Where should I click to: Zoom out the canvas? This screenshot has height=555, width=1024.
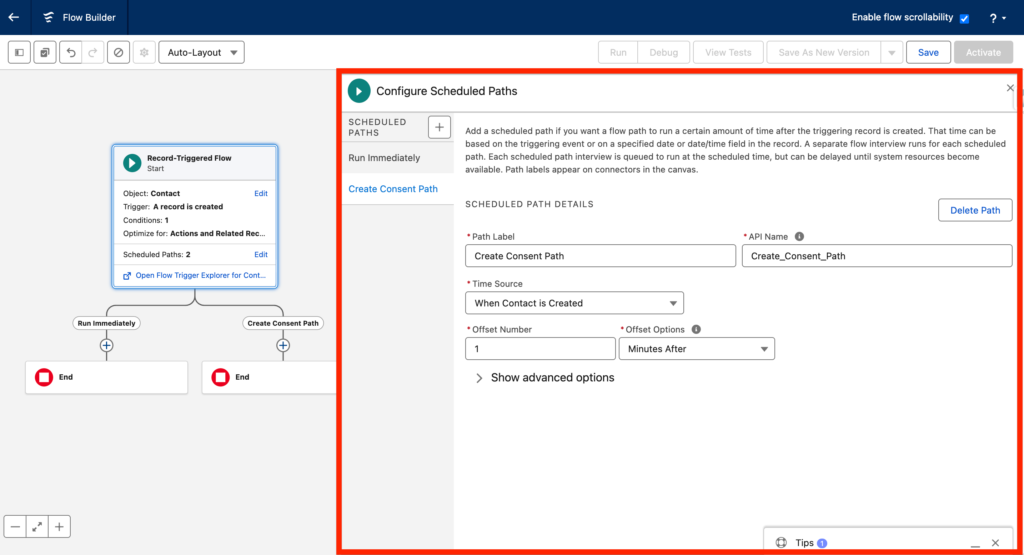point(15,526)
